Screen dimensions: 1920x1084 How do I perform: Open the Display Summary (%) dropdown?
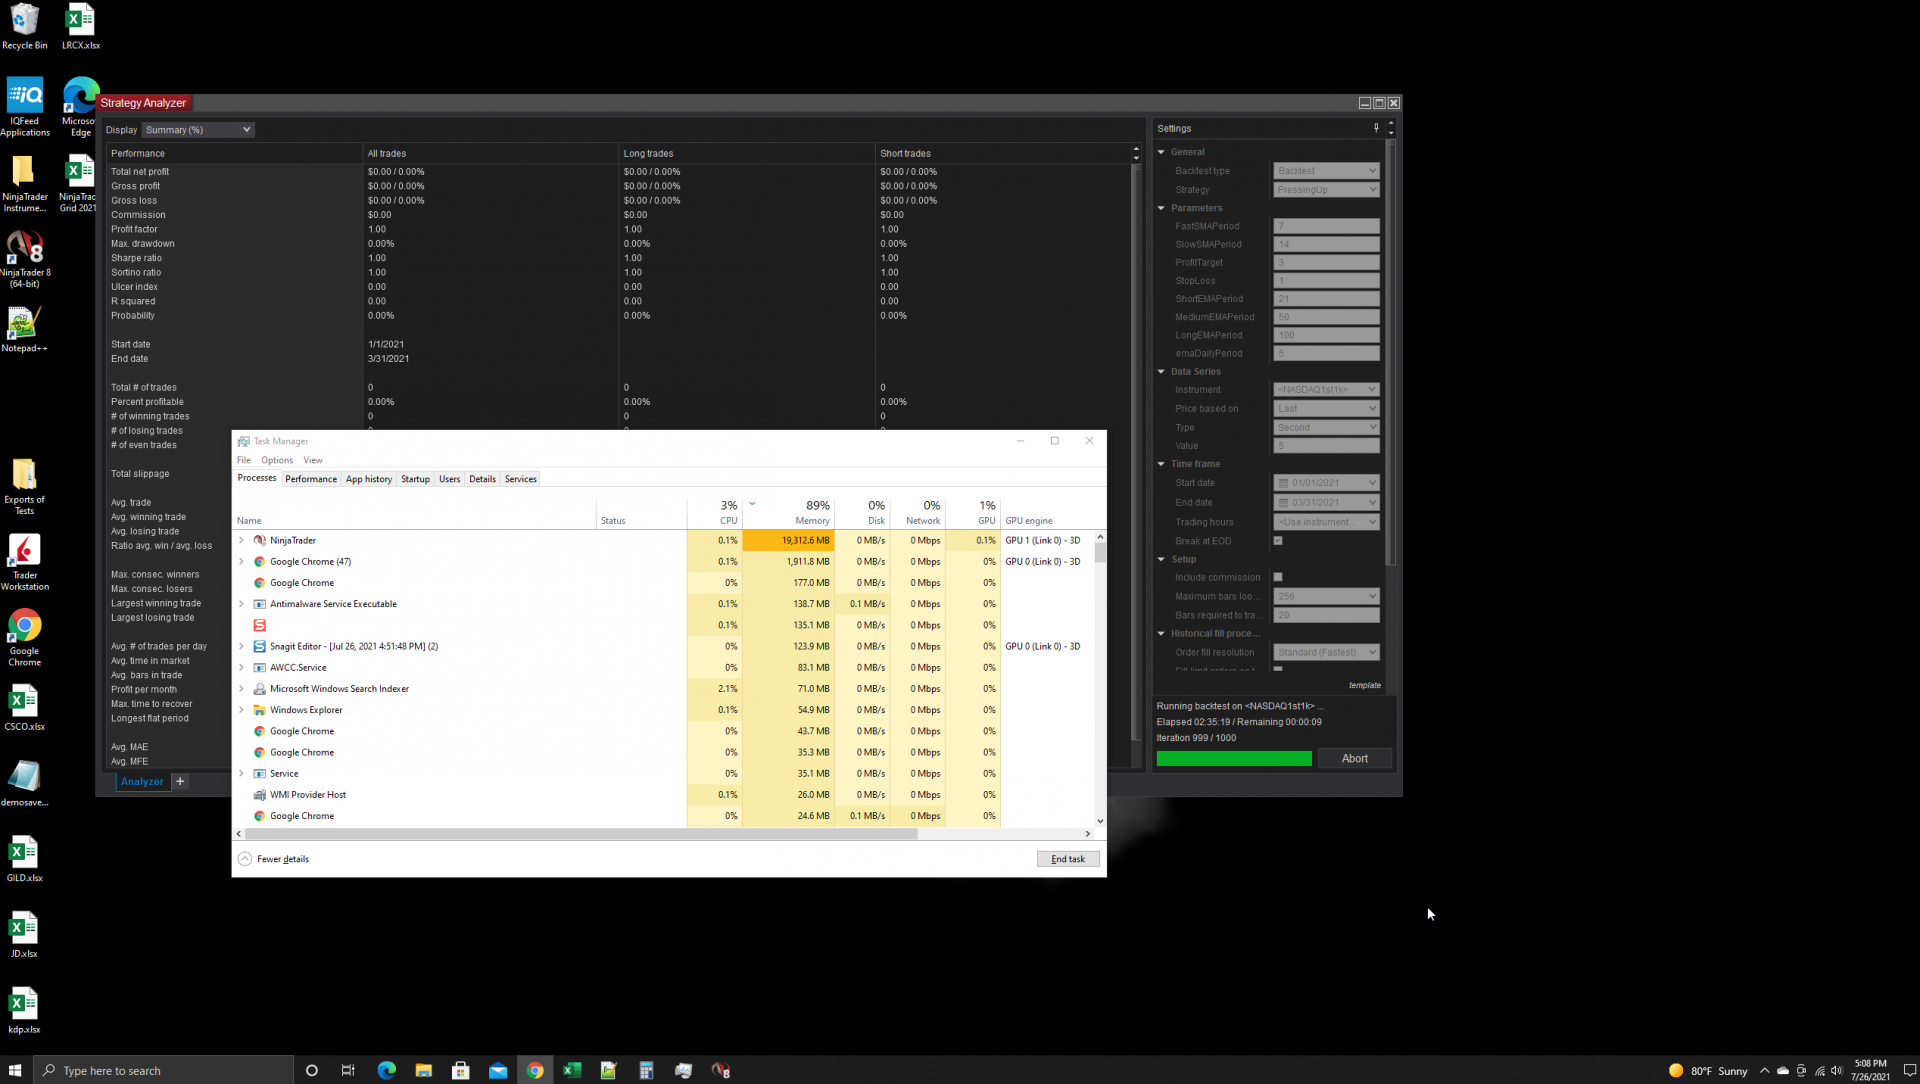coord(198,130)
